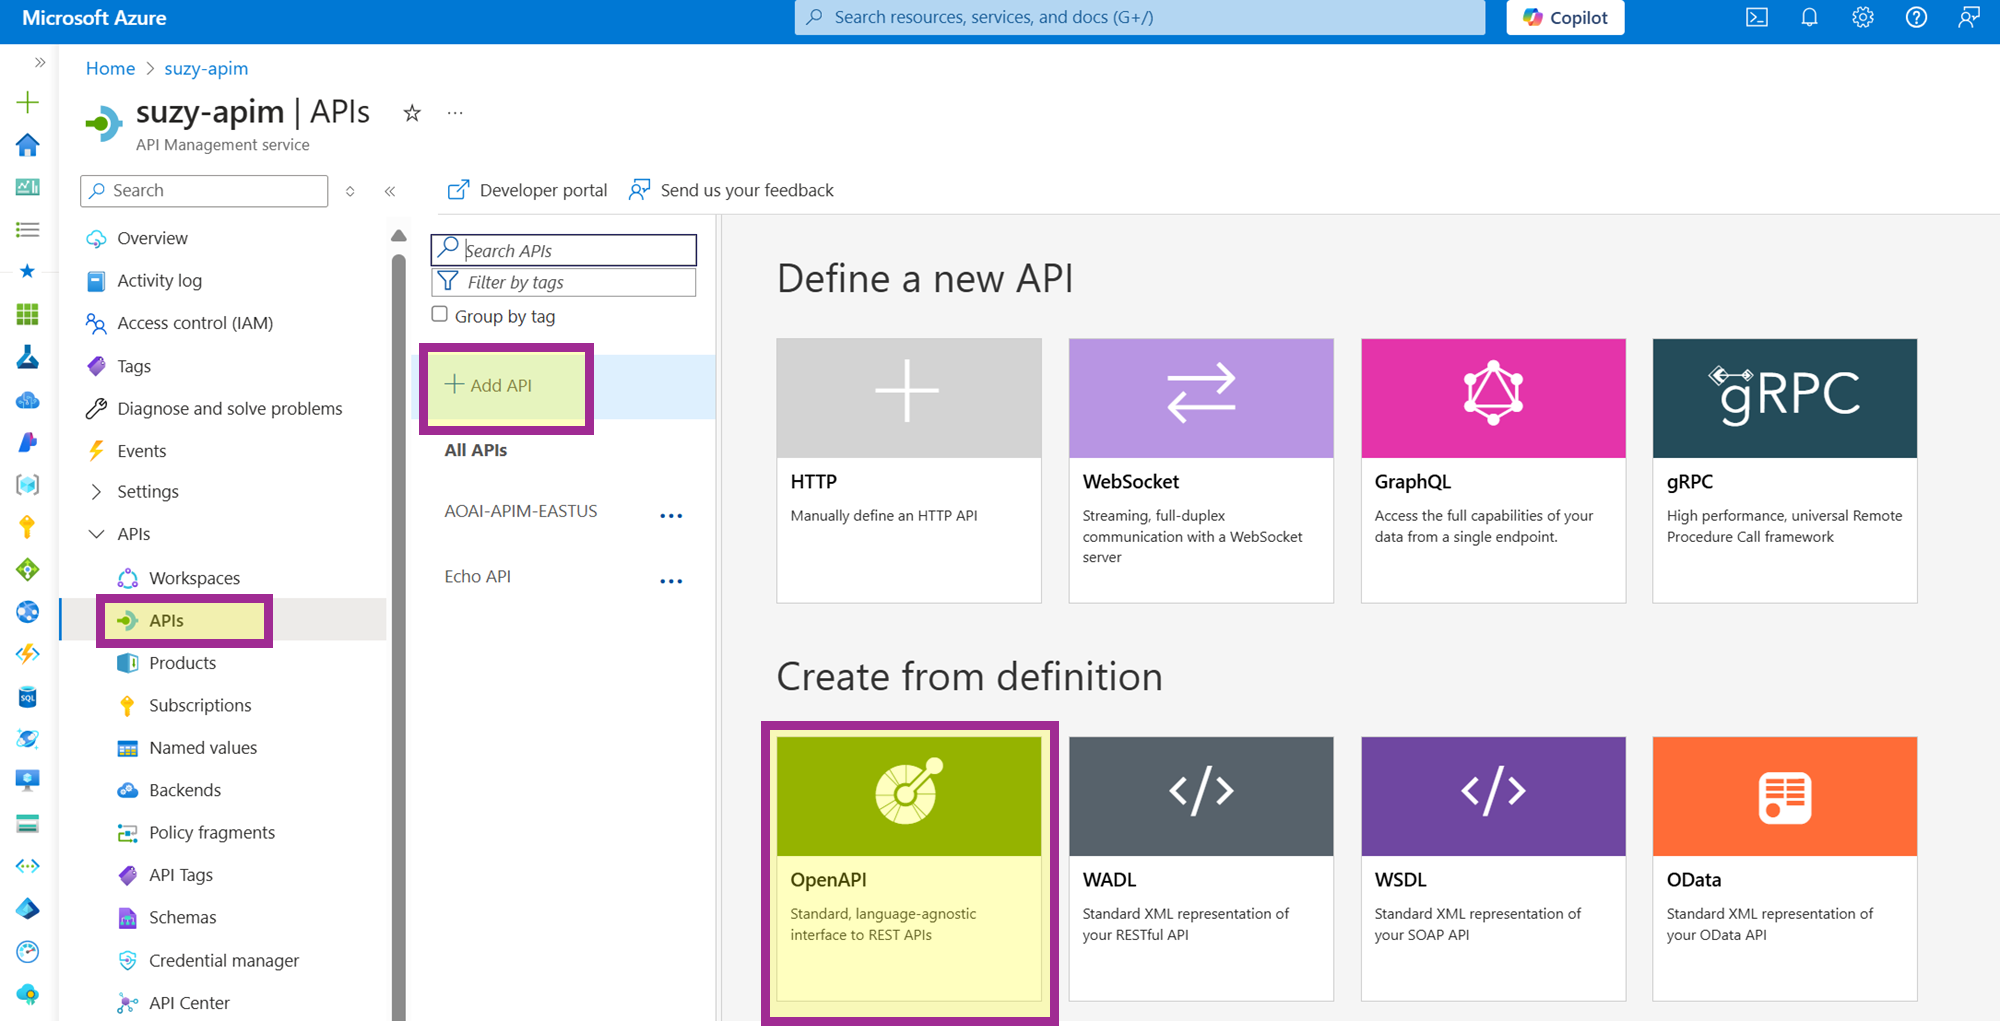This screenshot has height=1026, width=2000.
Task: Favorite suzy-apim with the star icon
Action: coord(412,113)
